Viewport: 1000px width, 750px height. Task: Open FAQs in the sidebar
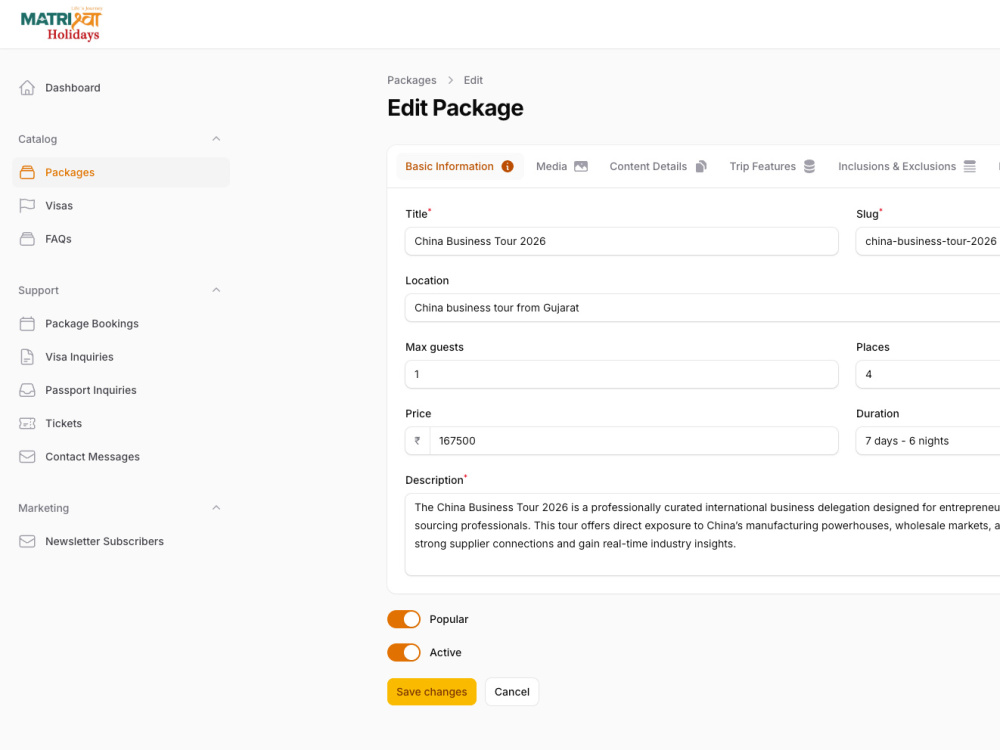pyautogui.click(x=121, y=239)
